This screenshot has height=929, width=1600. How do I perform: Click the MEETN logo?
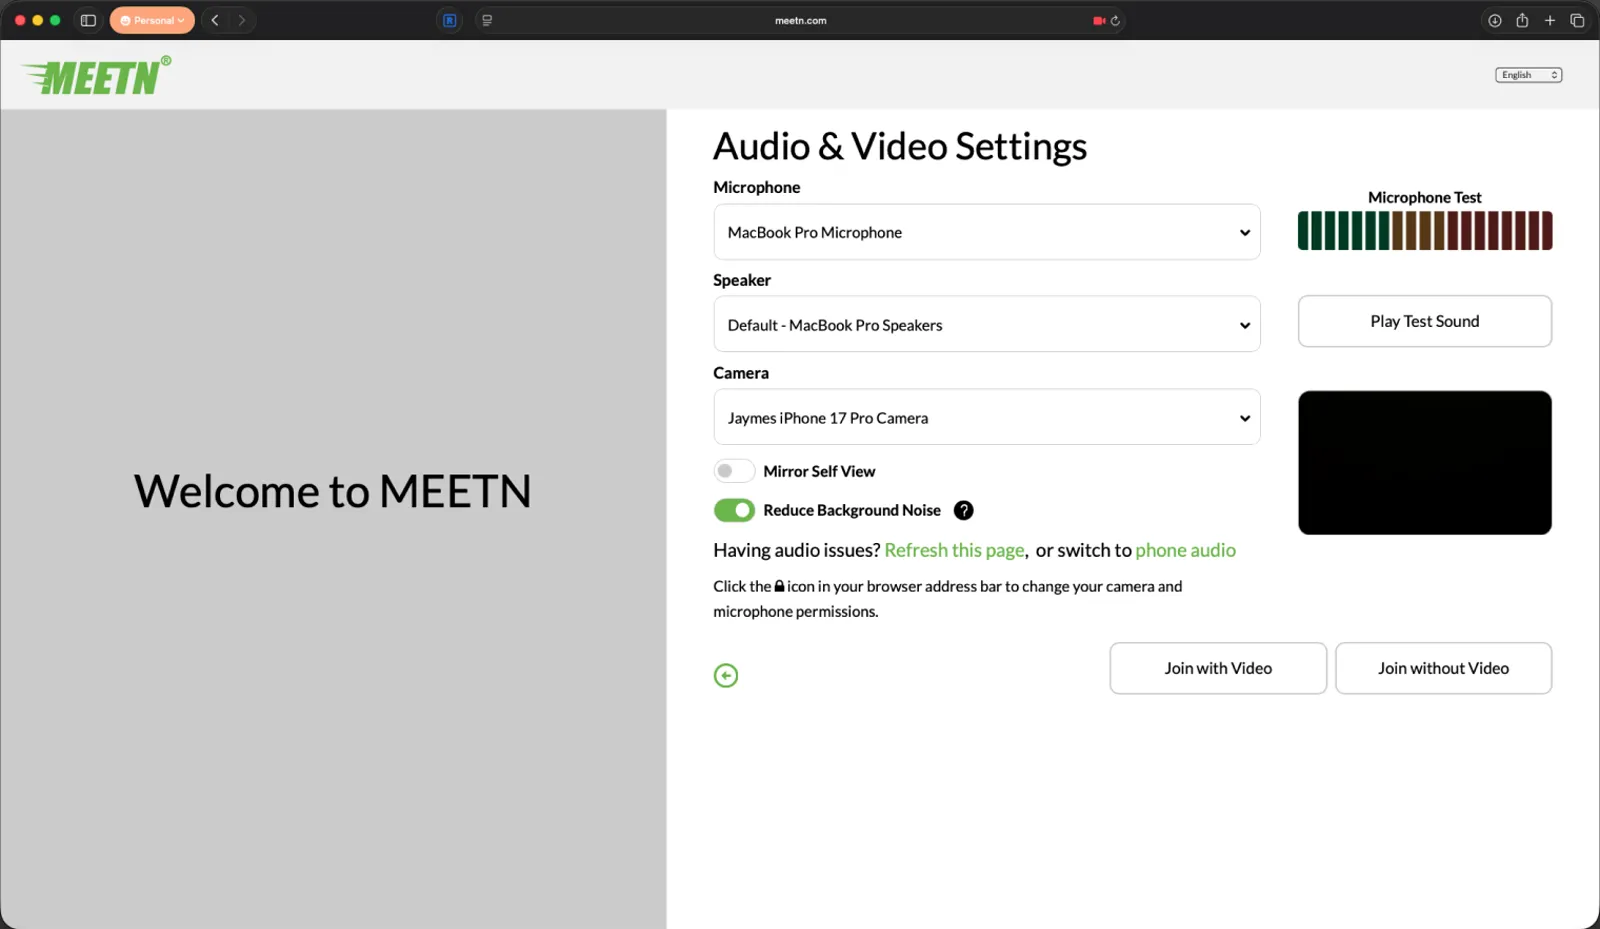click(96, 75)
